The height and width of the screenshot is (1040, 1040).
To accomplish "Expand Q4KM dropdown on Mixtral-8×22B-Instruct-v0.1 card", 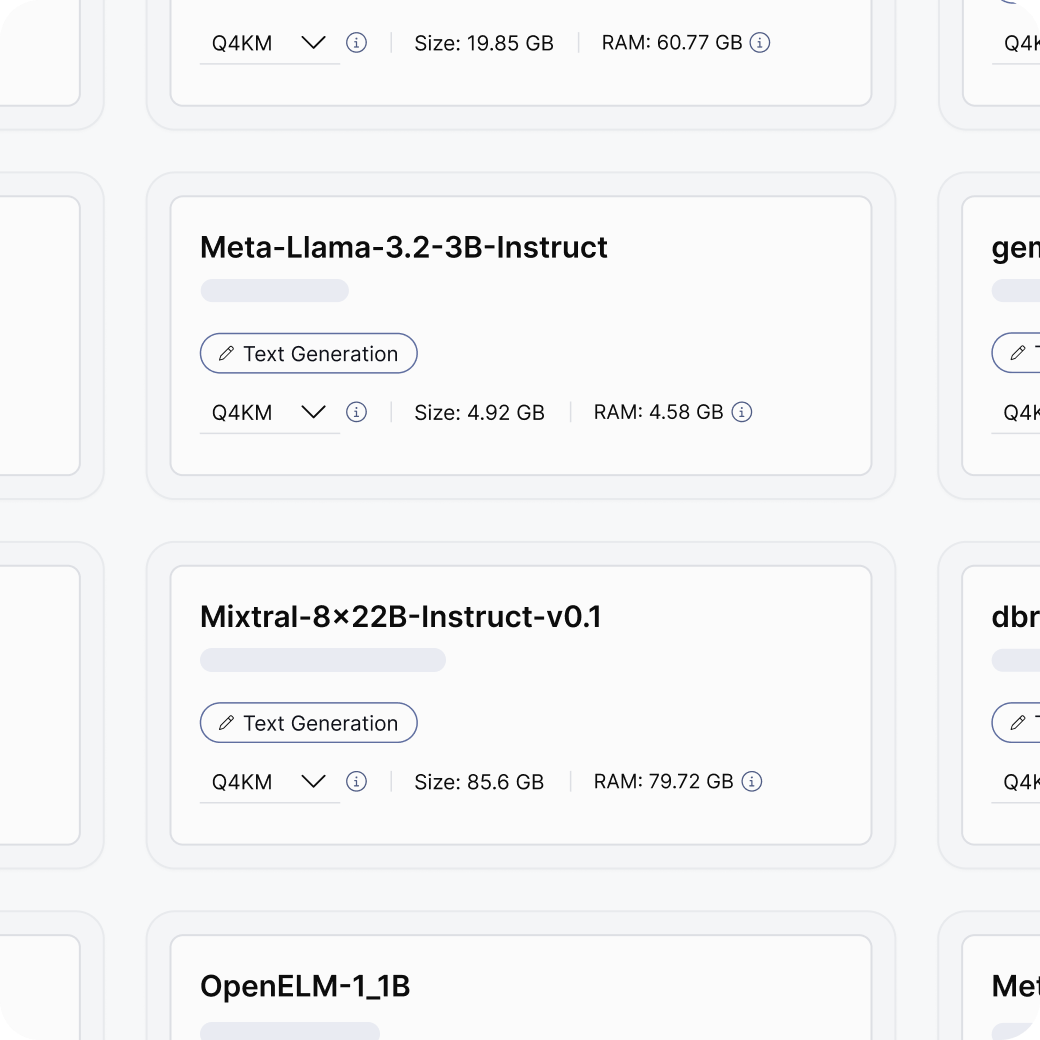I will [269, 781].
